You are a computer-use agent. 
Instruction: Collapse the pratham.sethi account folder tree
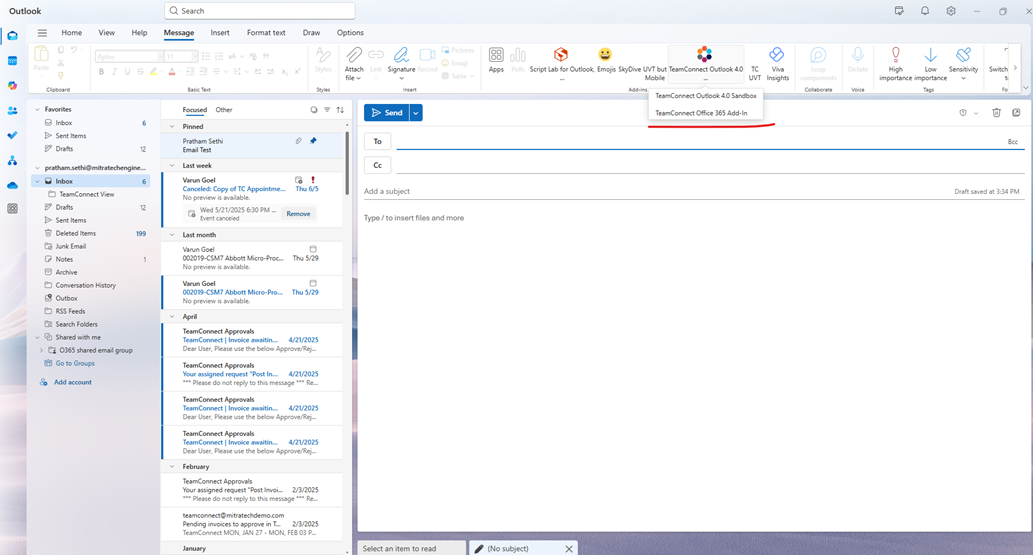click(x=38, y=168)
